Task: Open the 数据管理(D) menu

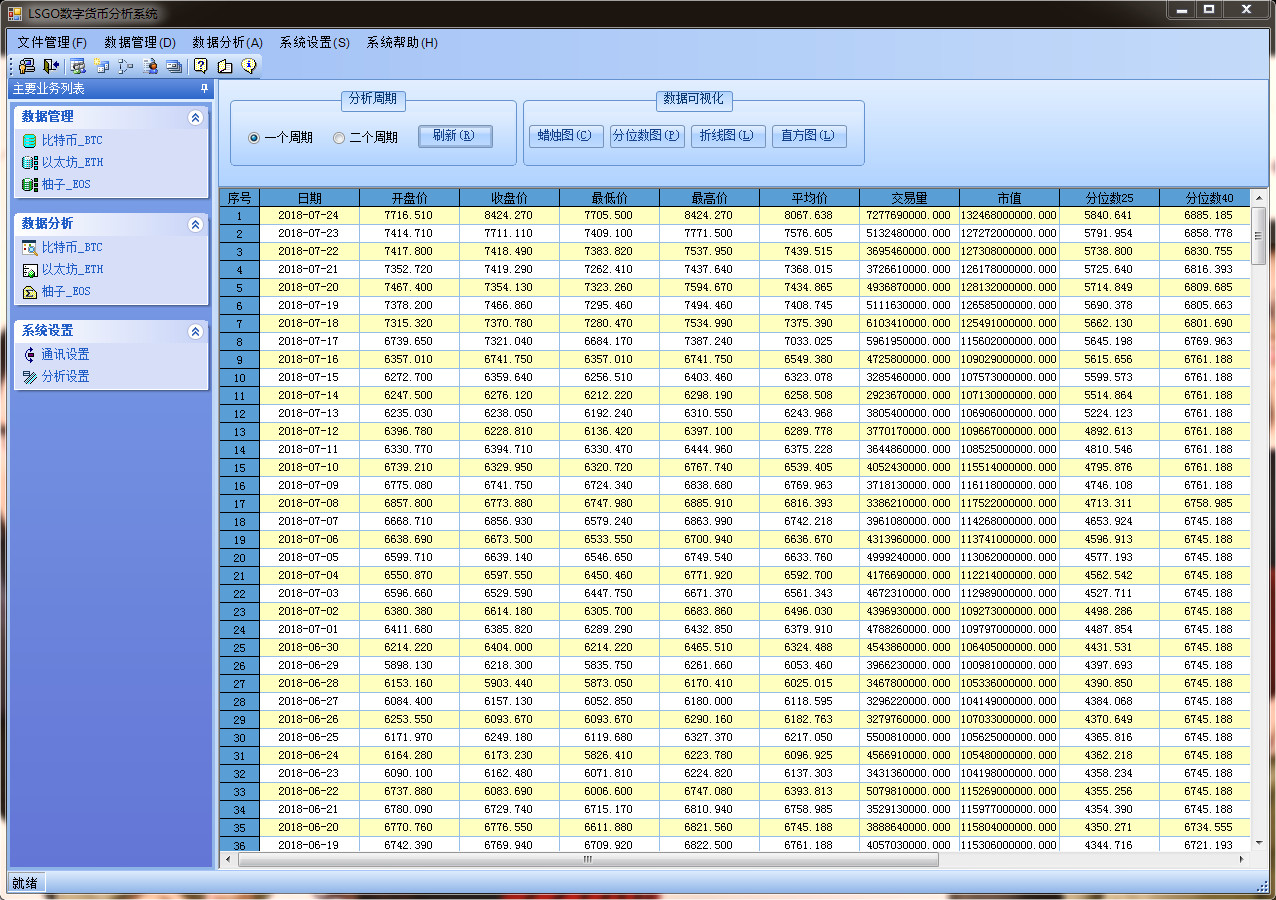Action: pyautogui.click(x=140, y=42)
